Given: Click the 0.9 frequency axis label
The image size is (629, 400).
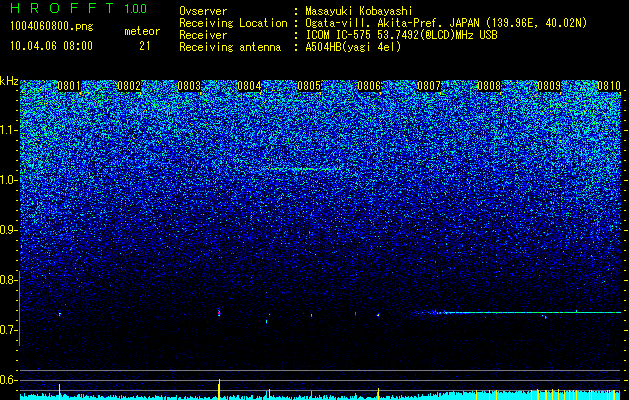Looking at the screenshot, I should 8,230.
